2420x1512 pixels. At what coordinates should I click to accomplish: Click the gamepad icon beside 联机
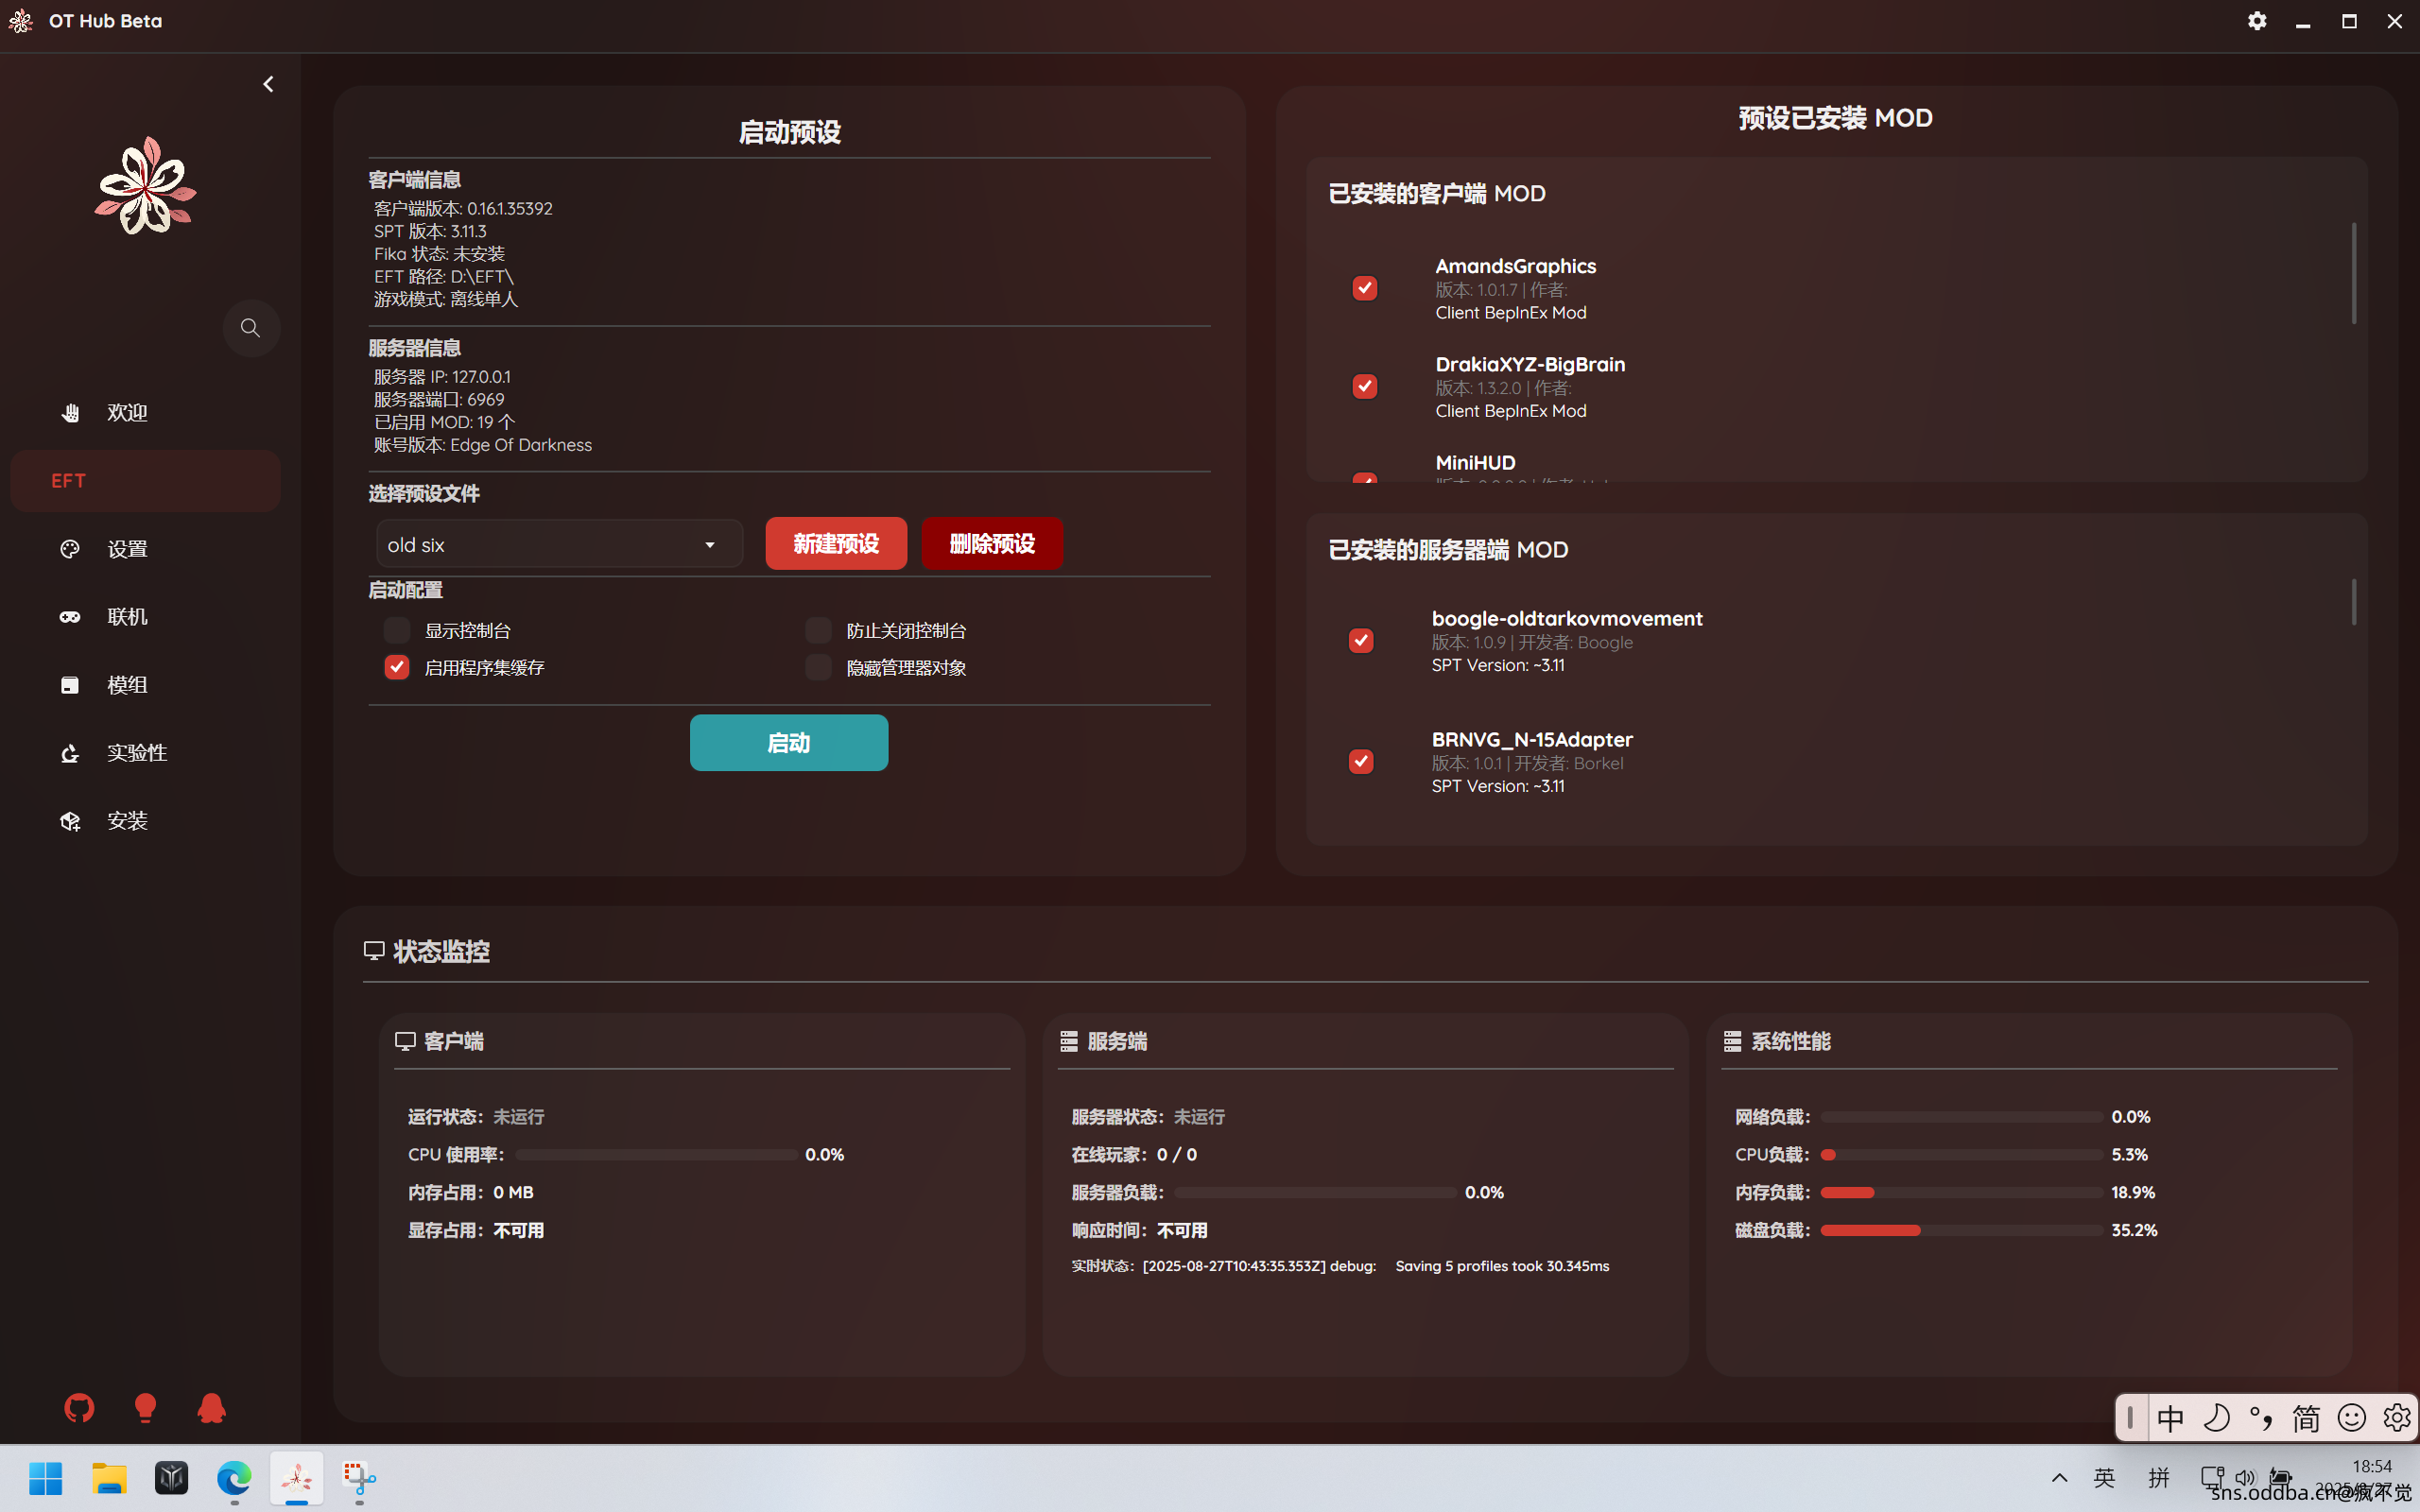click(x=70, y=617)
